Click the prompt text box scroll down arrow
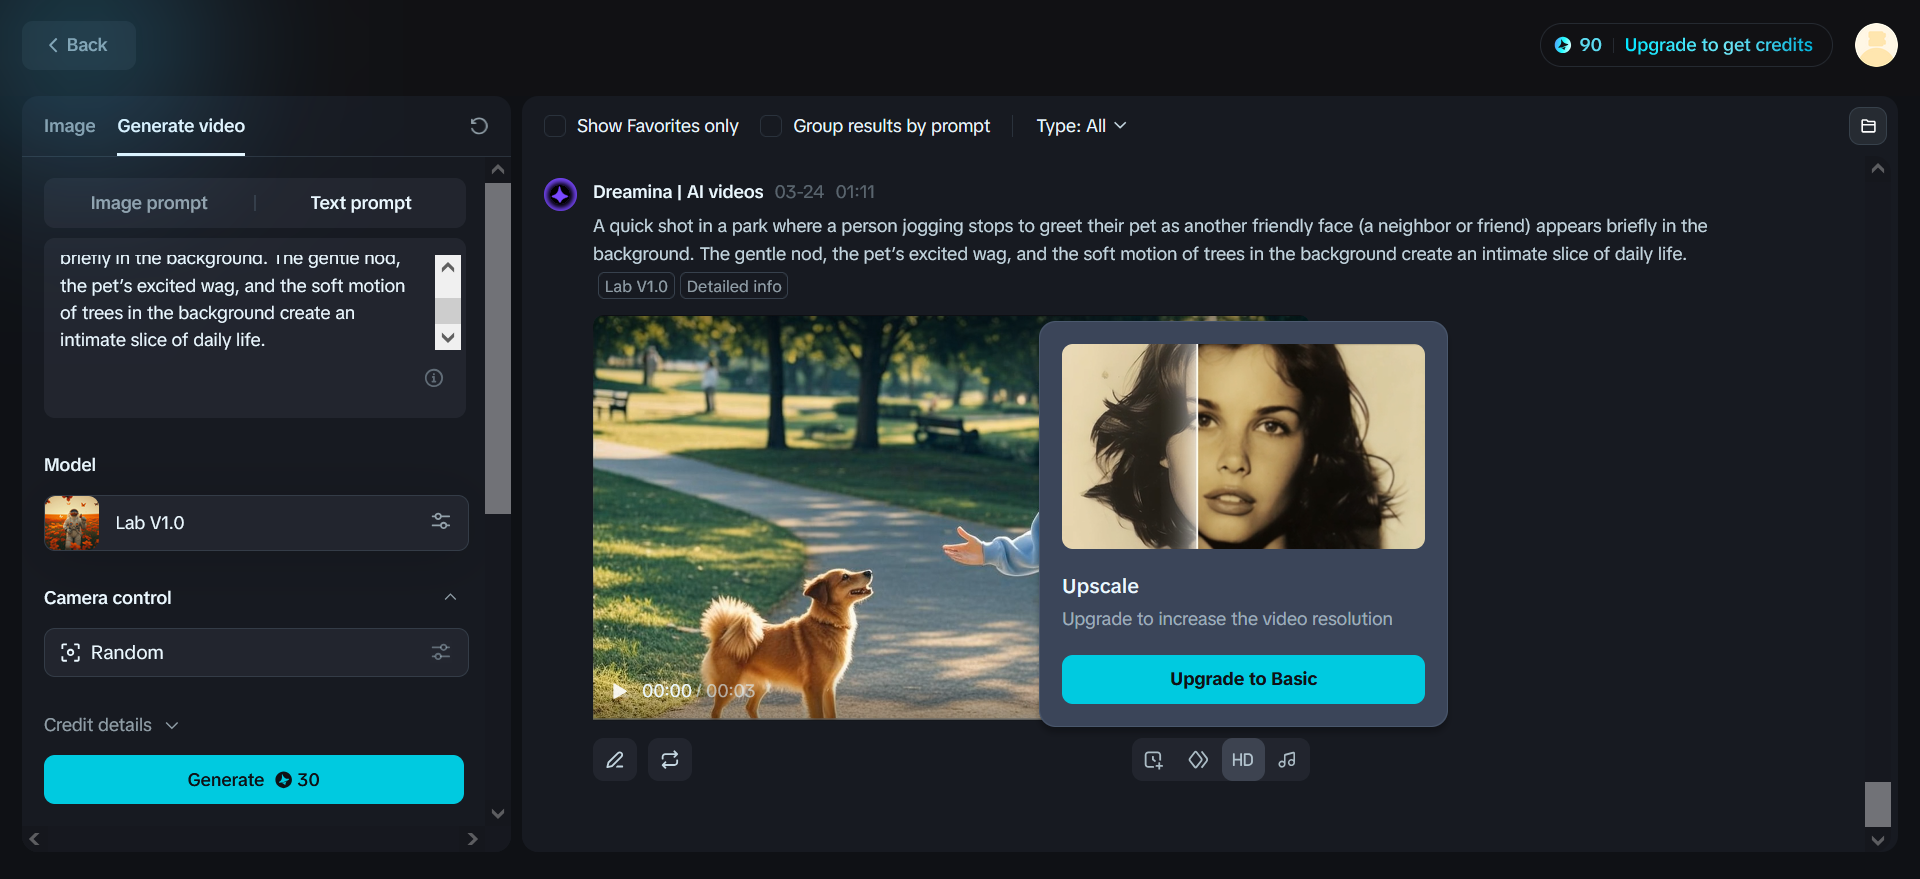Viewport: 1920px width, 879px height. click(x=448, y=337)
